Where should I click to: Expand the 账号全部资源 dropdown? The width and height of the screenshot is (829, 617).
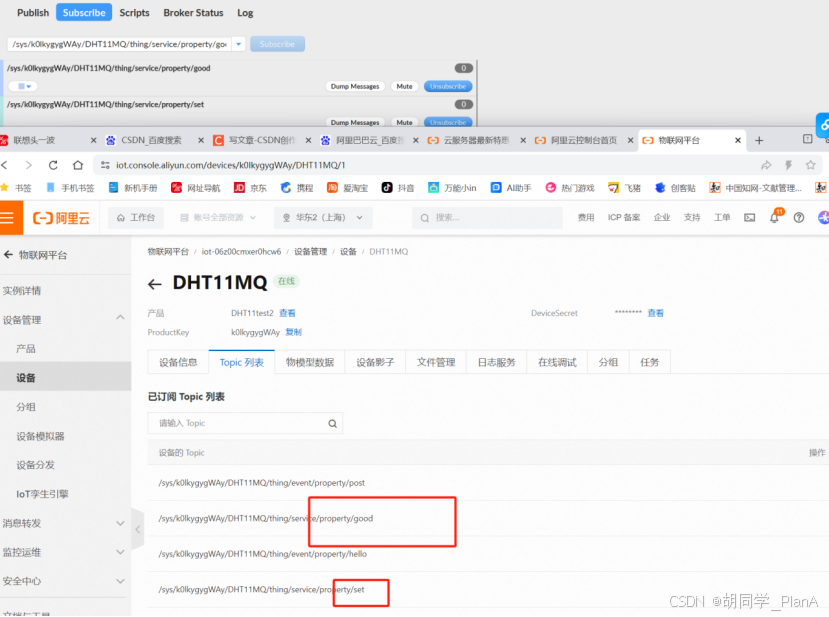(218, 217)
